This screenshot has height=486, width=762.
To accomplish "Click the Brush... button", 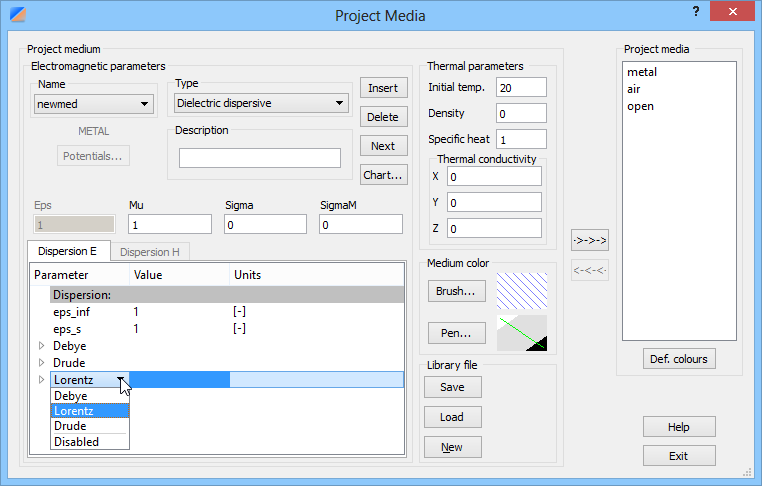I will 455,291.
